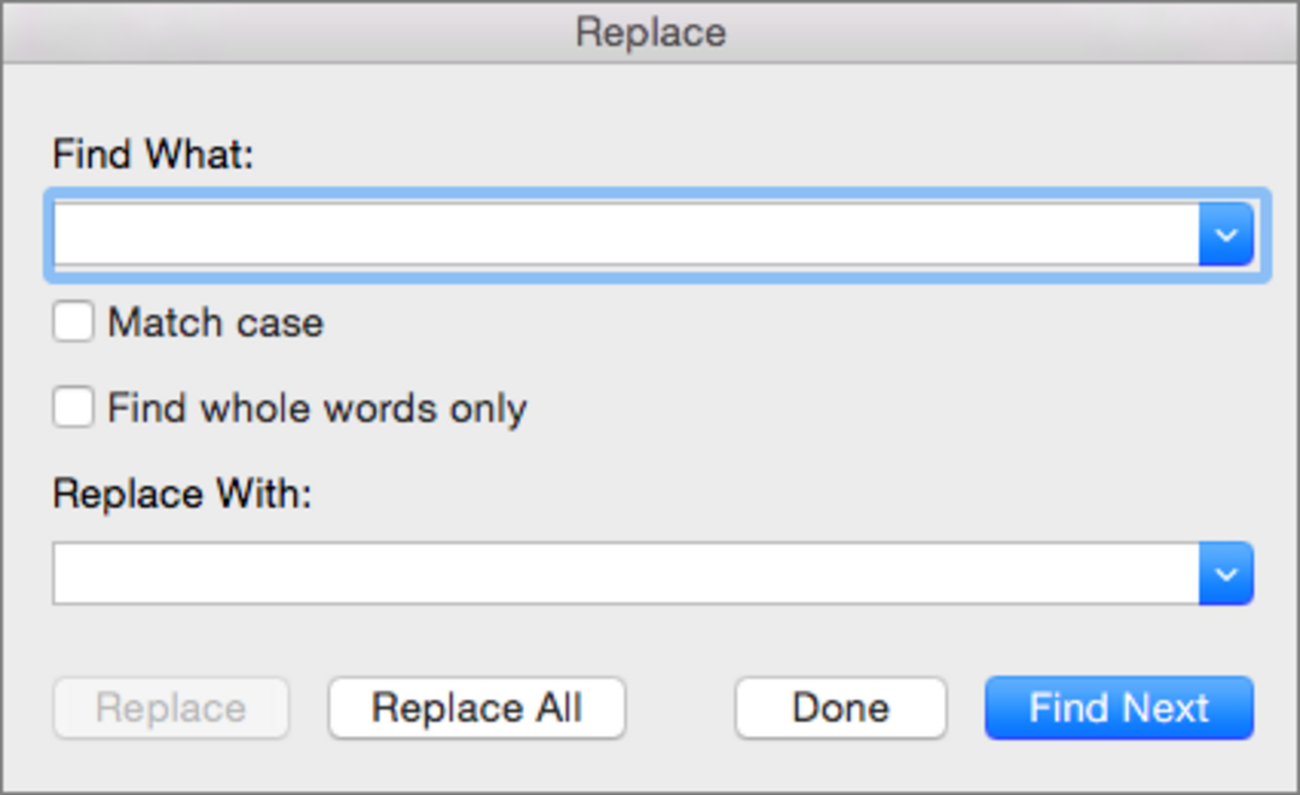Click the Find What text field

click(625, 235)
